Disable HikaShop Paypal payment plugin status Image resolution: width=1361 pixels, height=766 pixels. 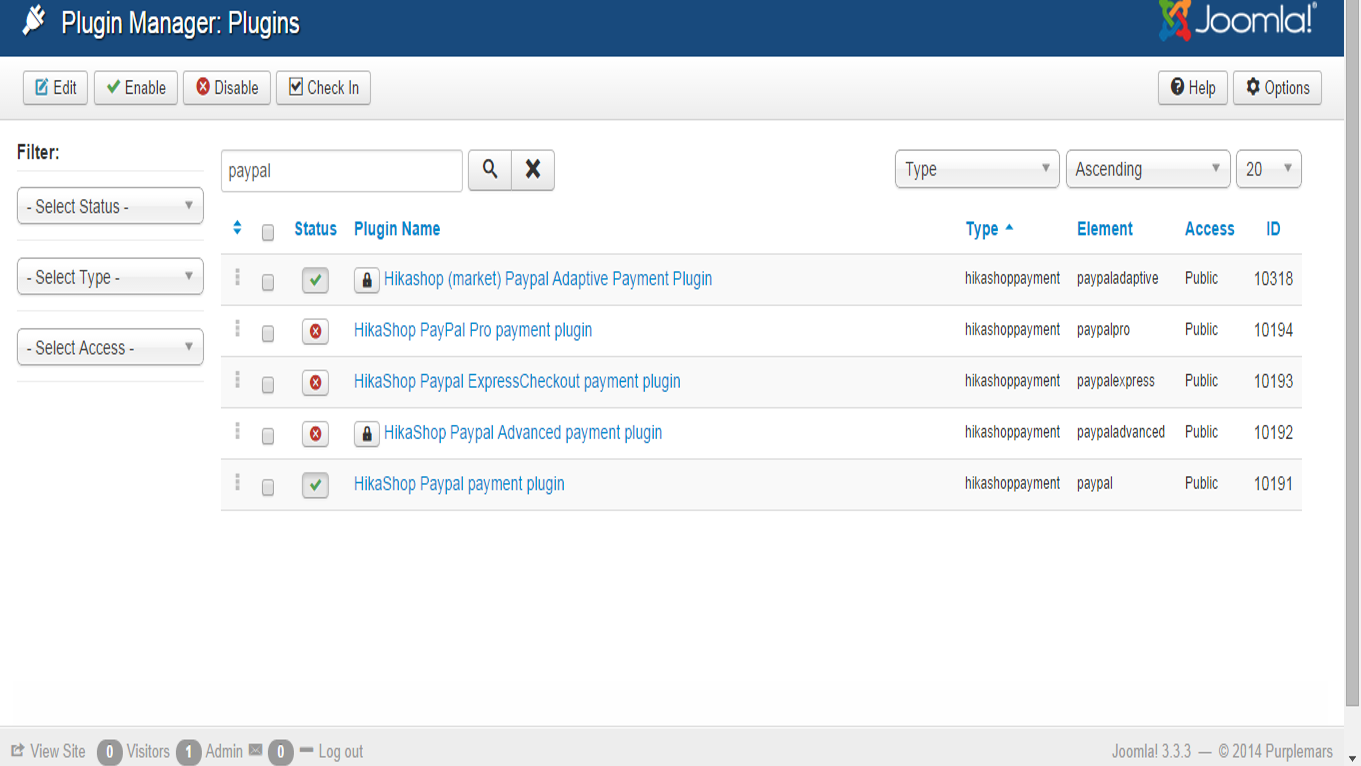315,486
